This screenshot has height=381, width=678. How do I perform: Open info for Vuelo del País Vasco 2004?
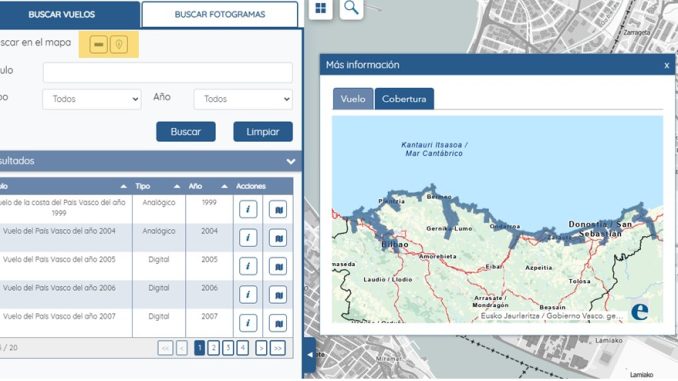click(x=248, y=238)
